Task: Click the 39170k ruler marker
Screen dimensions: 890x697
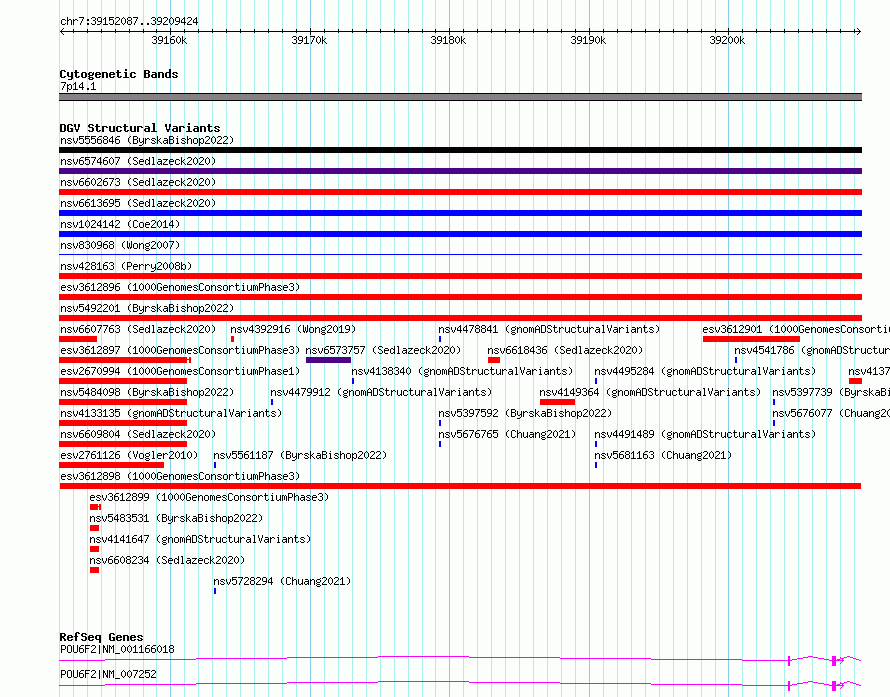Action: (309, 40)
